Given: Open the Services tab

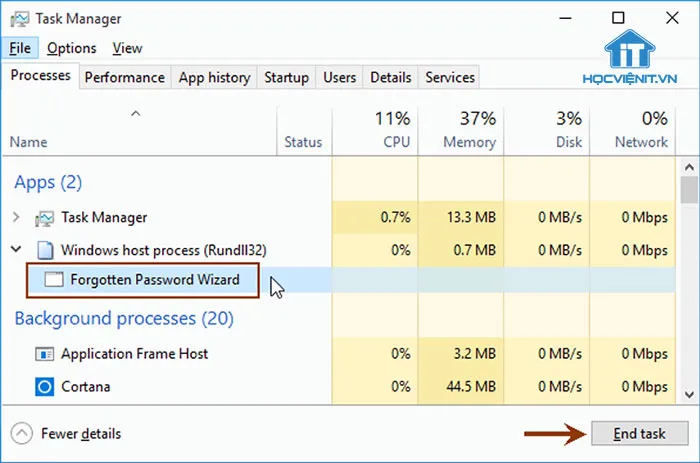Looking at the screenshot, I should coord(450,77).
